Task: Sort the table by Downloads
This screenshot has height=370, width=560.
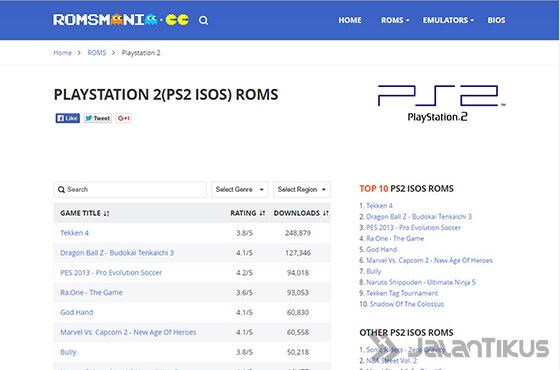Action: [x=301, y=213]
